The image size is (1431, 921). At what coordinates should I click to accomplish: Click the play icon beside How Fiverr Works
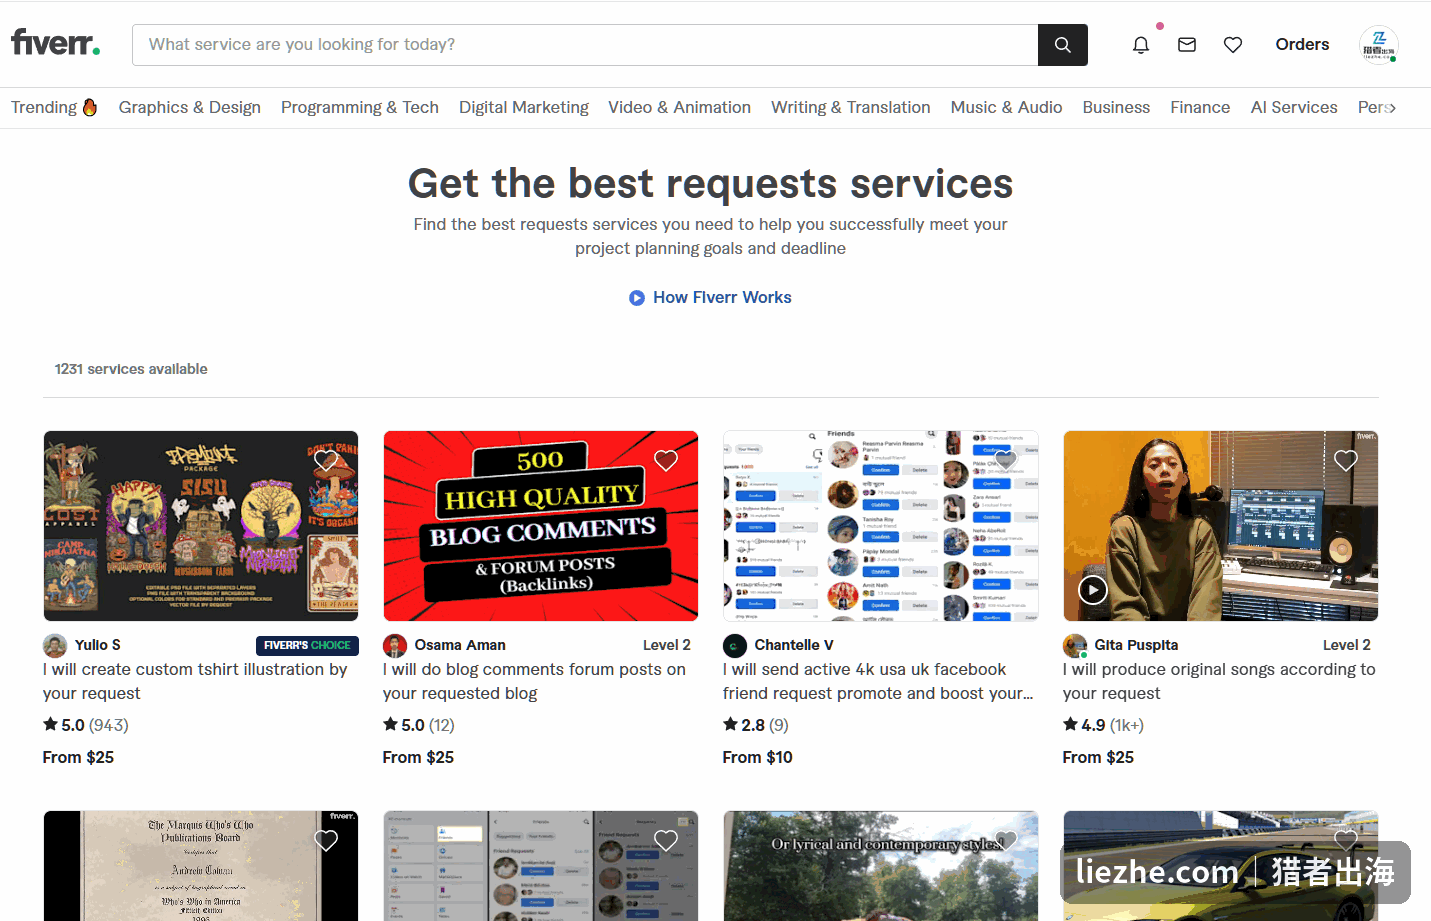[637, 298]
